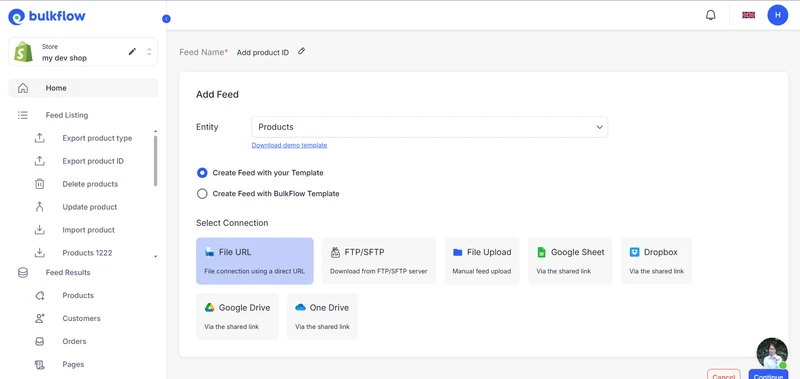The image size is (800, 379).
Task: Open Feed Results section
Action: pyautogui.click(x=68, y=272)
